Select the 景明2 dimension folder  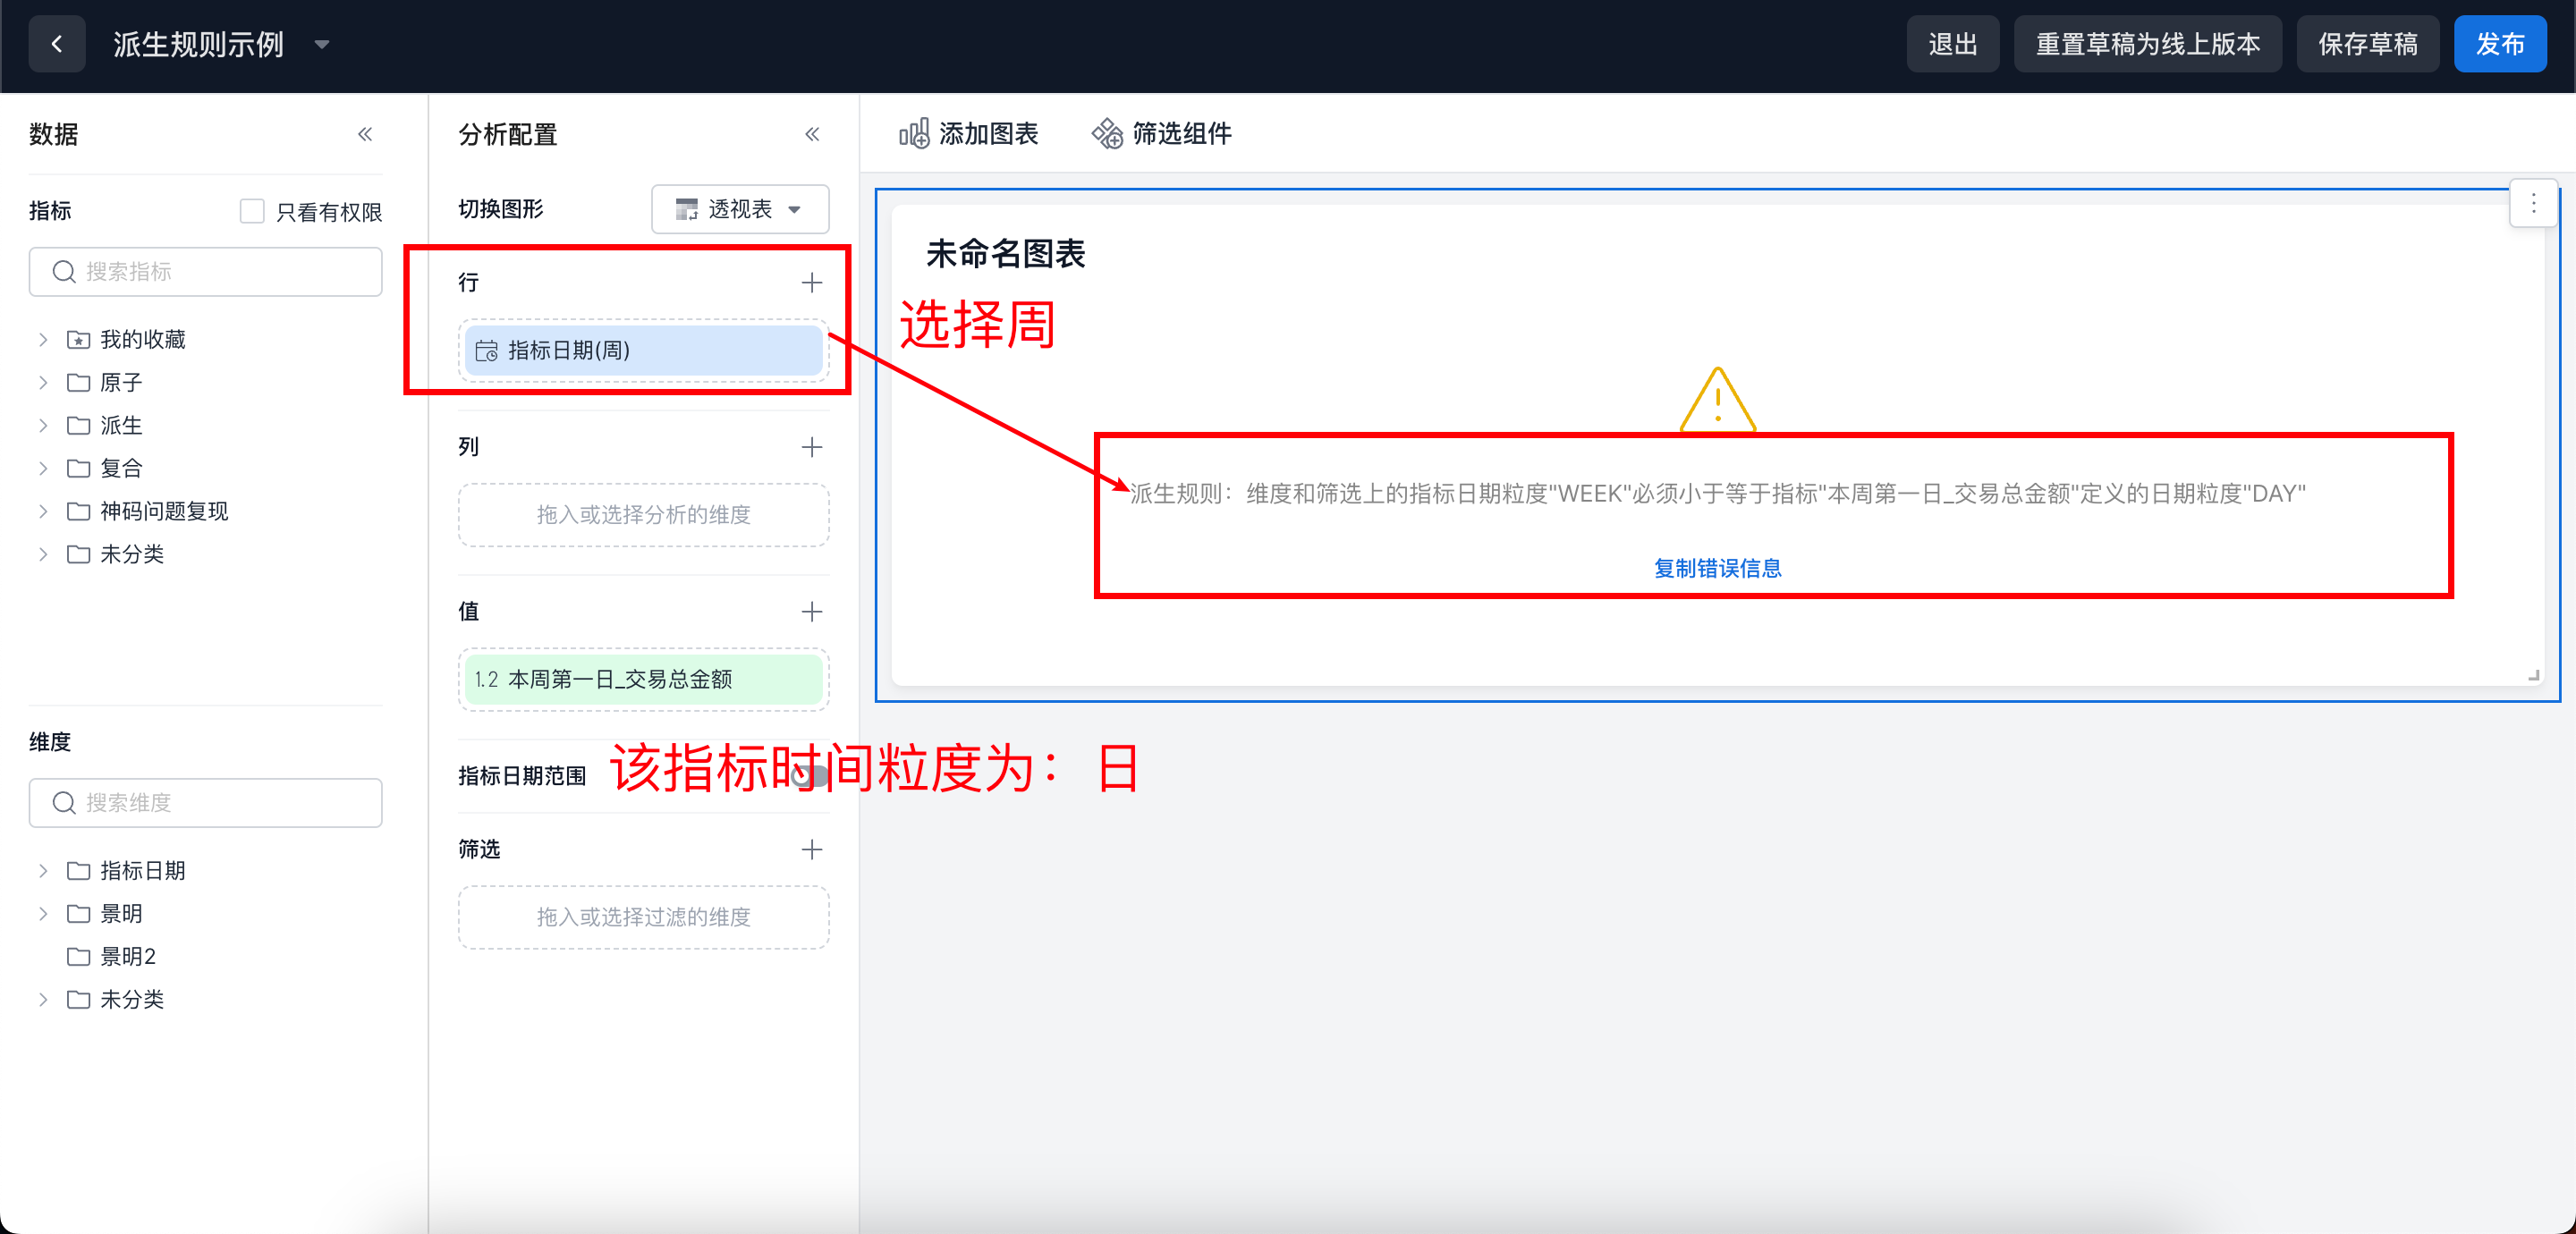point(127,956)
